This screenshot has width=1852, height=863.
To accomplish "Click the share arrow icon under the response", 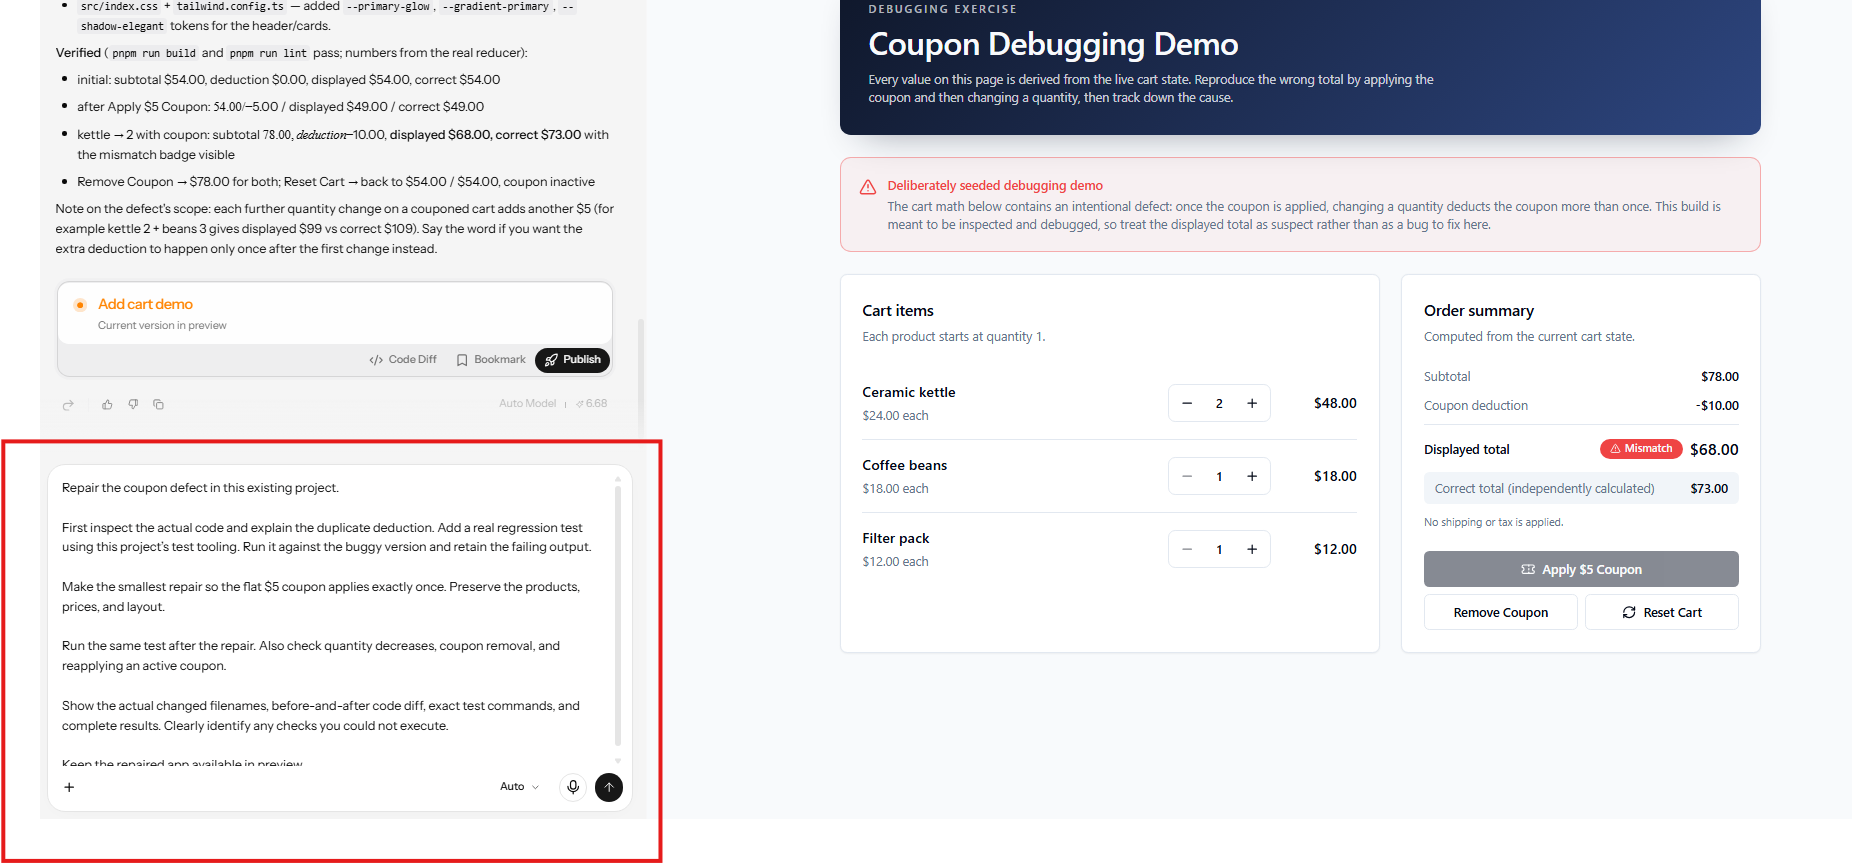I will click(x=68, y=405).
